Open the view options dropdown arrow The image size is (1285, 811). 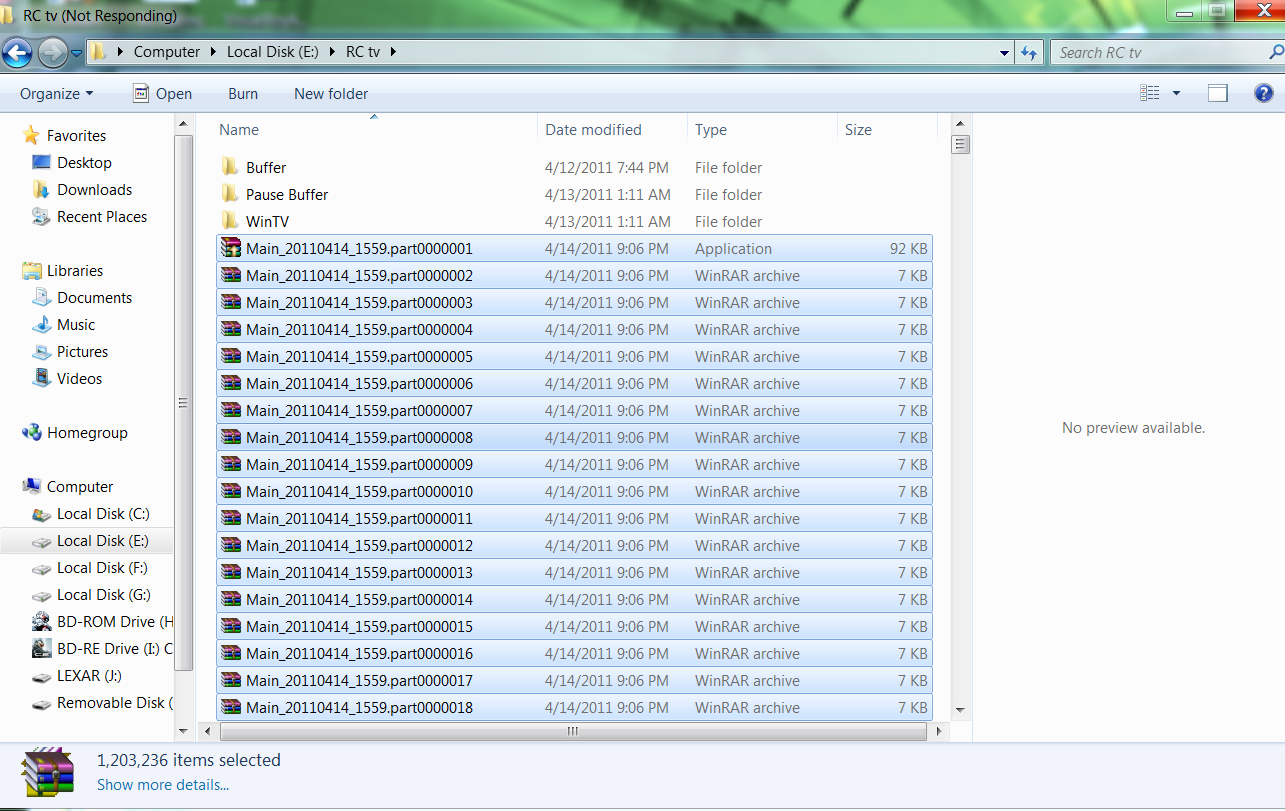1176,93
